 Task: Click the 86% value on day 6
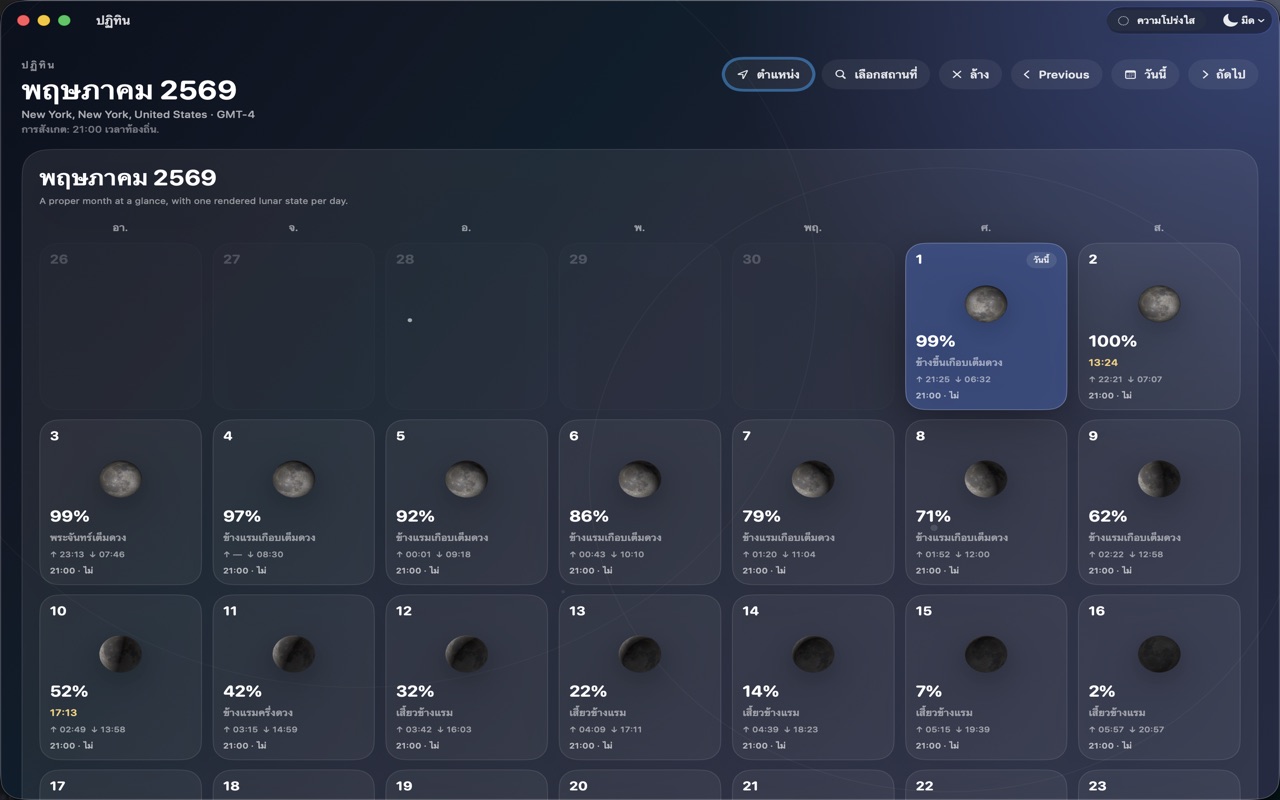589,516
